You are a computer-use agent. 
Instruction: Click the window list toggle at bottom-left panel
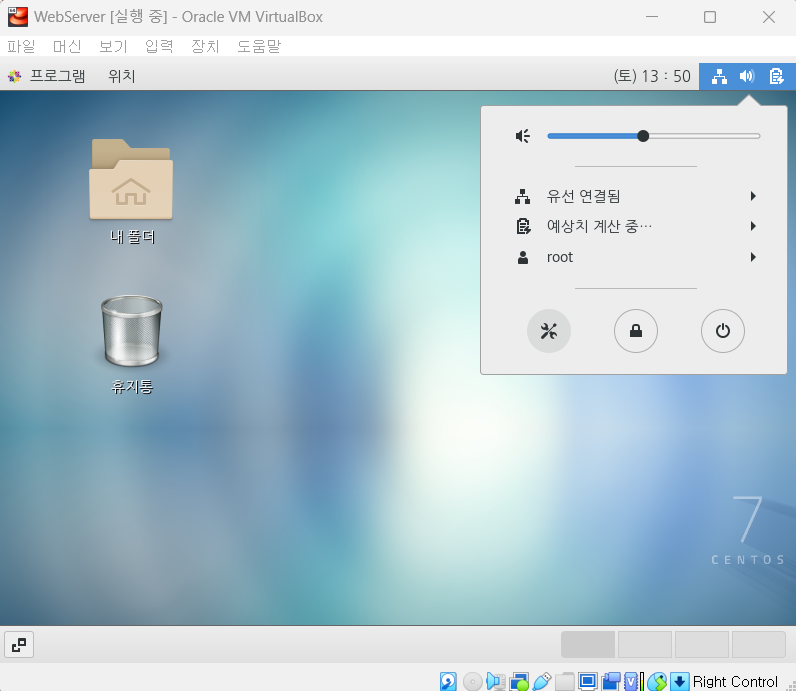coord(19,645)
